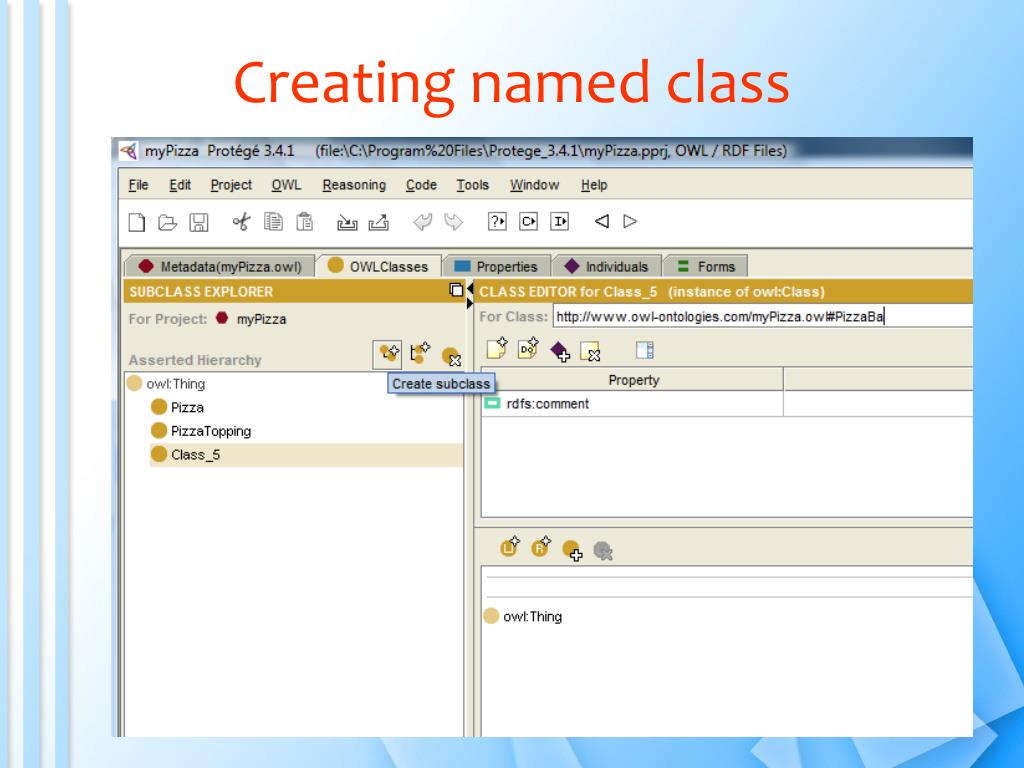Click the New Project toolbar icon

point(136,223)
